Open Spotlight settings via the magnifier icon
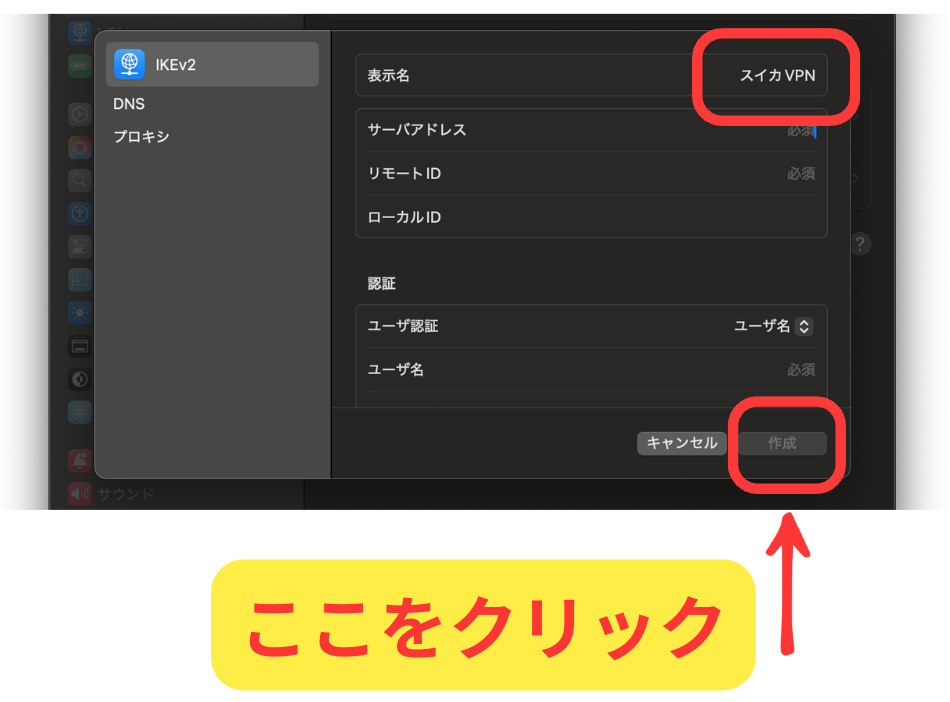This screenshot has height=702, width=950. [x=80, y=181]
